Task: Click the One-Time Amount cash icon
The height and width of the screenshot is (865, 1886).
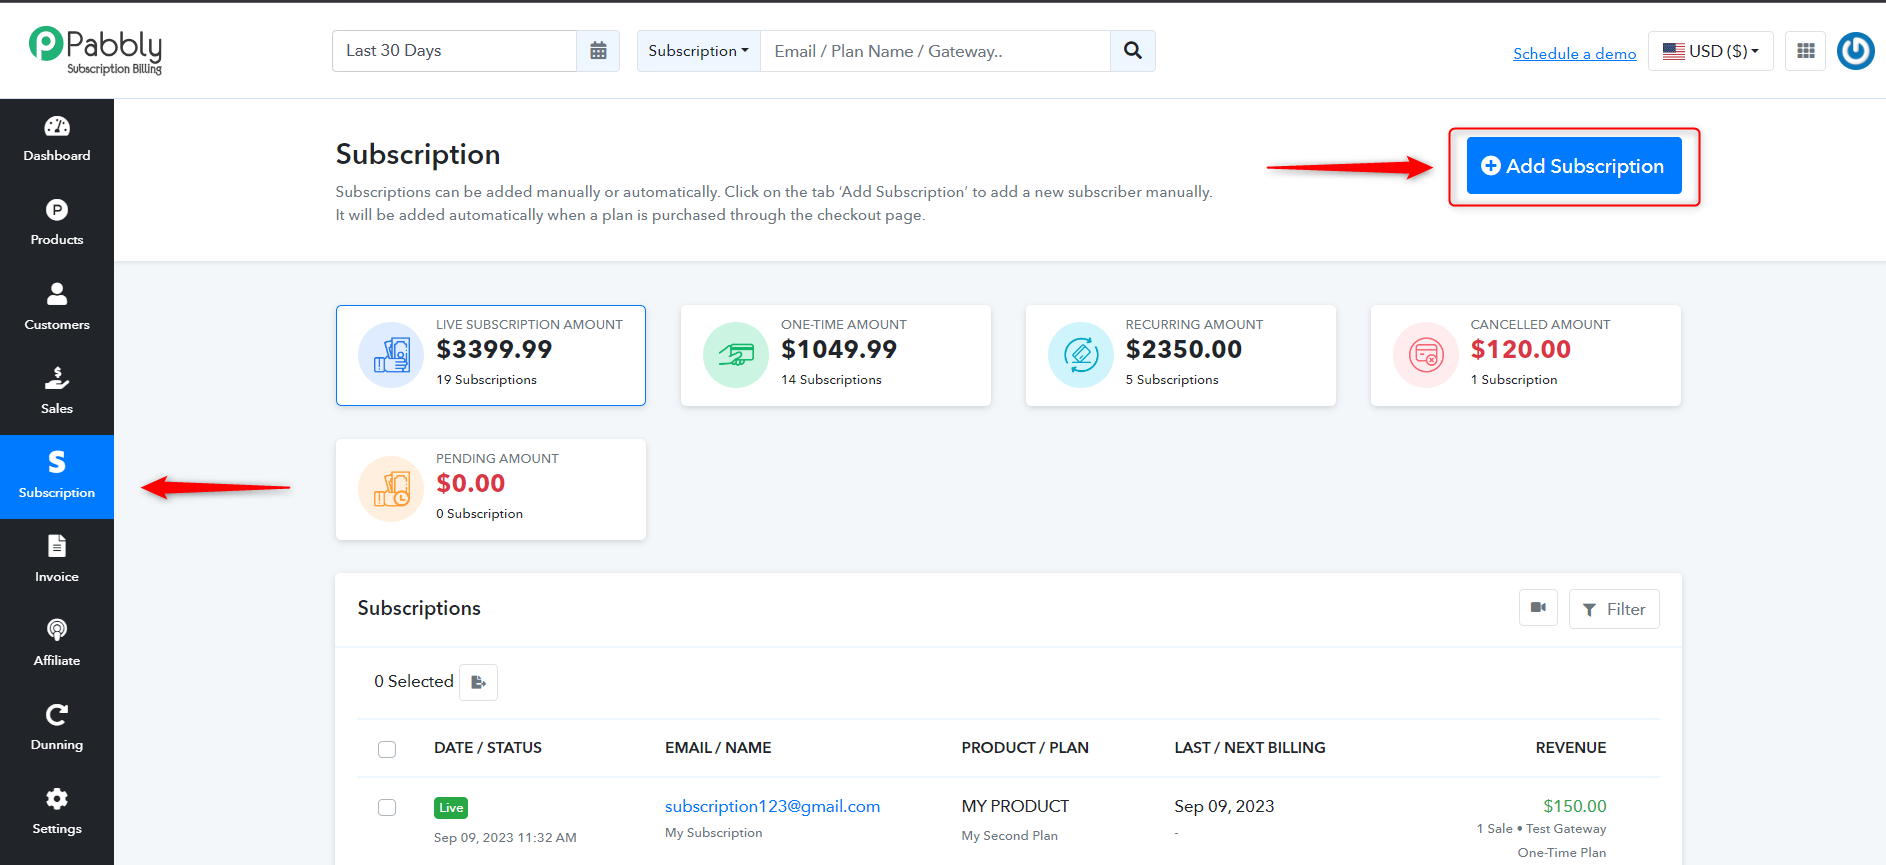Action: click(x=736, y=355)
